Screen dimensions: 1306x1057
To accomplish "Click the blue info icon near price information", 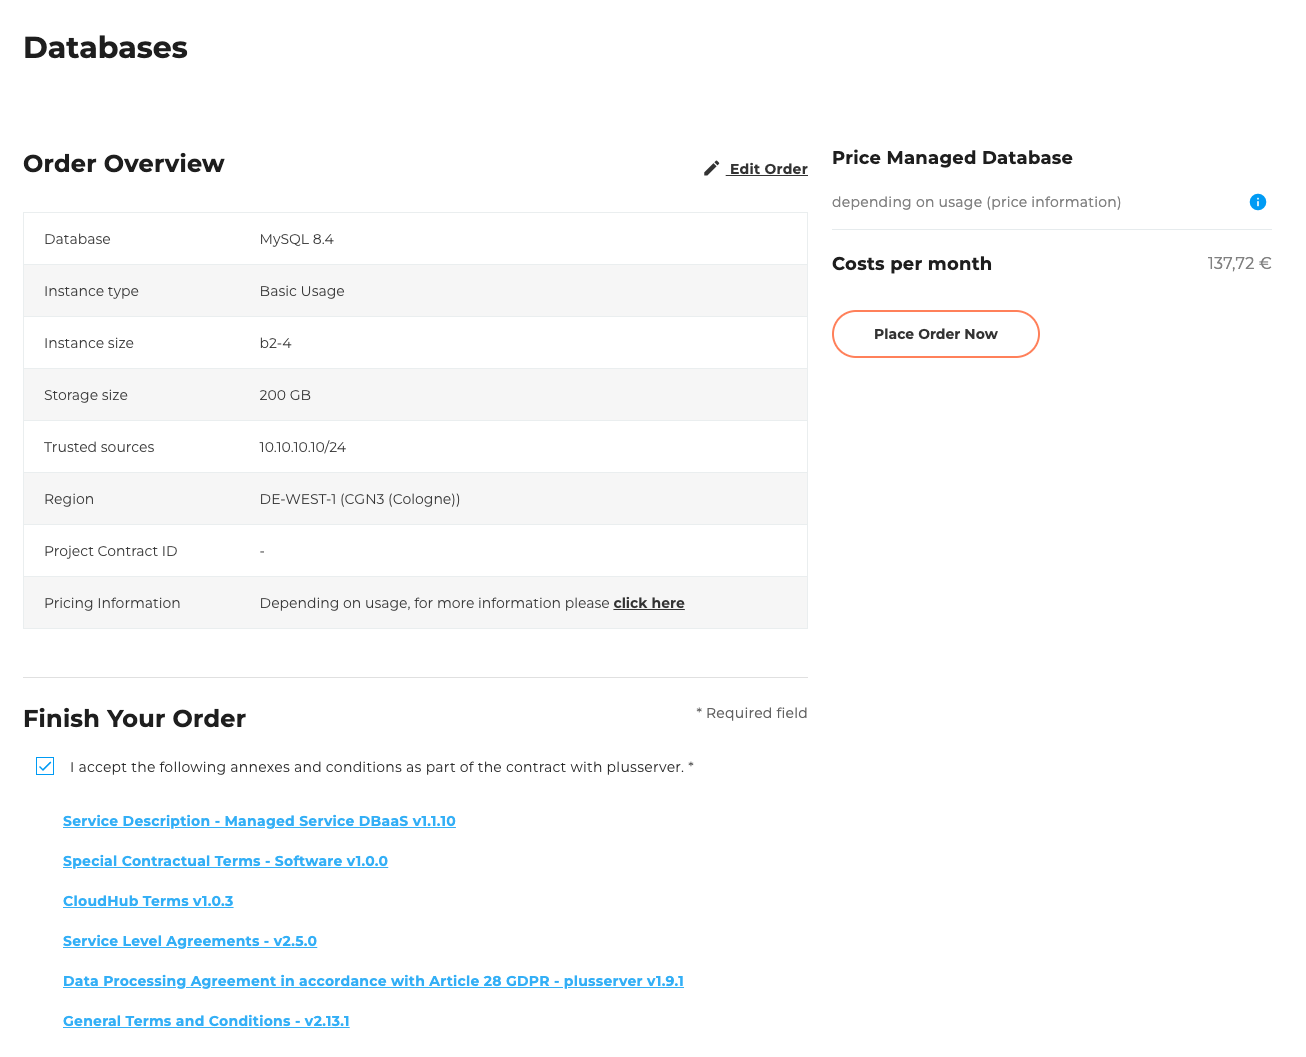I will (1258, 202).
